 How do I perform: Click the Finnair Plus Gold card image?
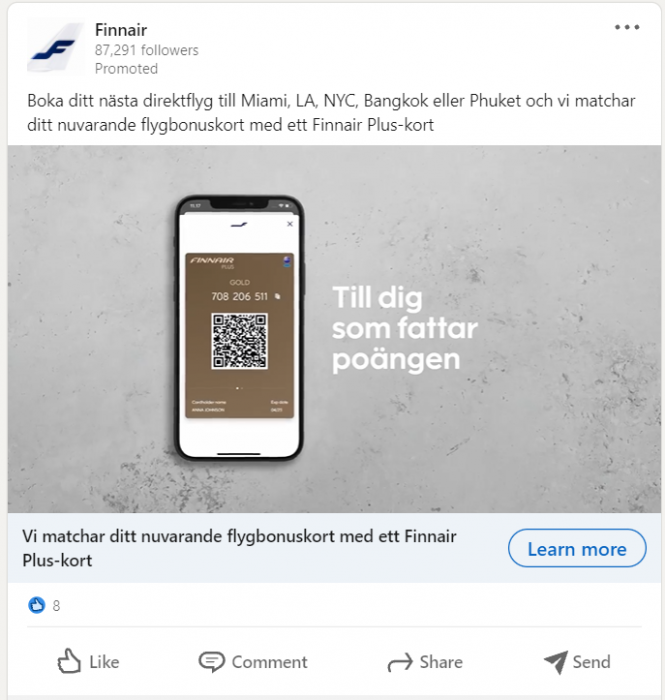click(x=240, y=336)
